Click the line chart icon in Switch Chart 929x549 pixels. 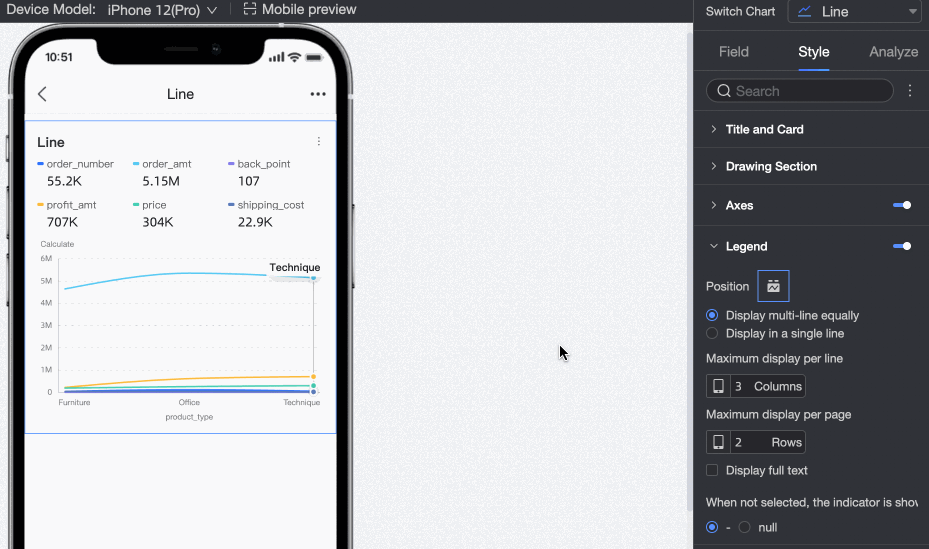click(805, 11)
